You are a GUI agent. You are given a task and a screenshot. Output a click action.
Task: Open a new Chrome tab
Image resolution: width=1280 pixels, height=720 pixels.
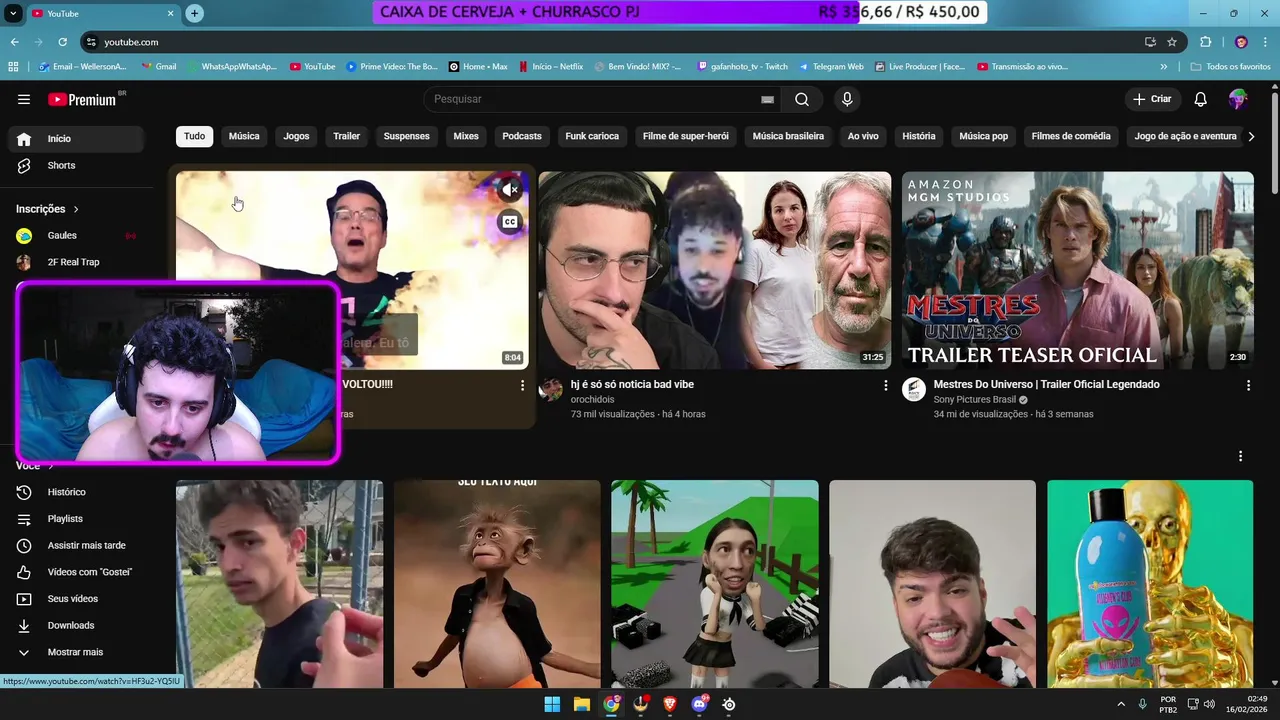coord(194,13)
